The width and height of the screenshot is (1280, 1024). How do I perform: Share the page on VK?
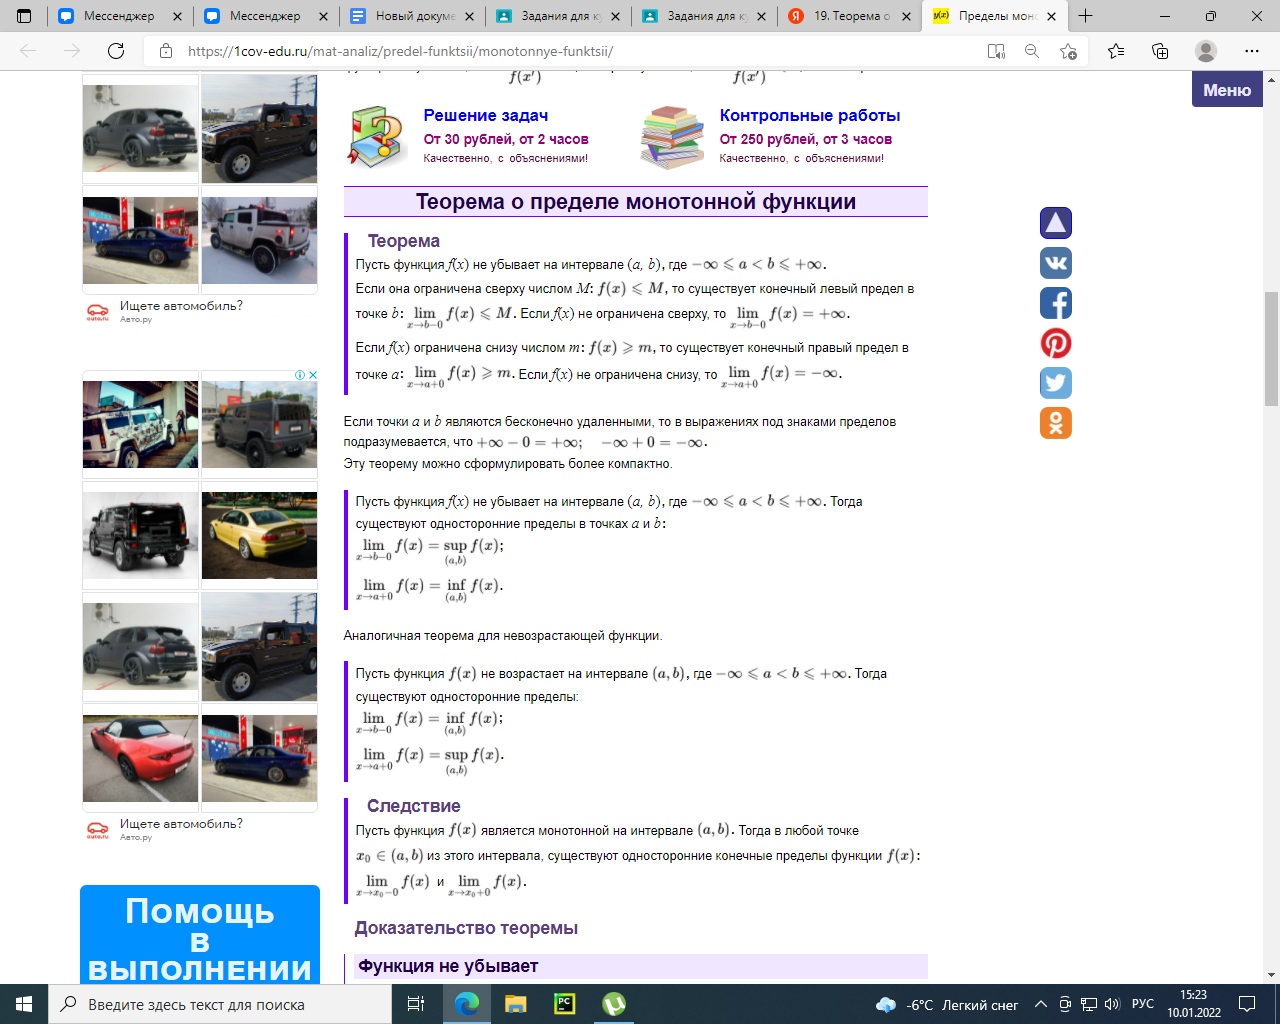(1056, 263)
